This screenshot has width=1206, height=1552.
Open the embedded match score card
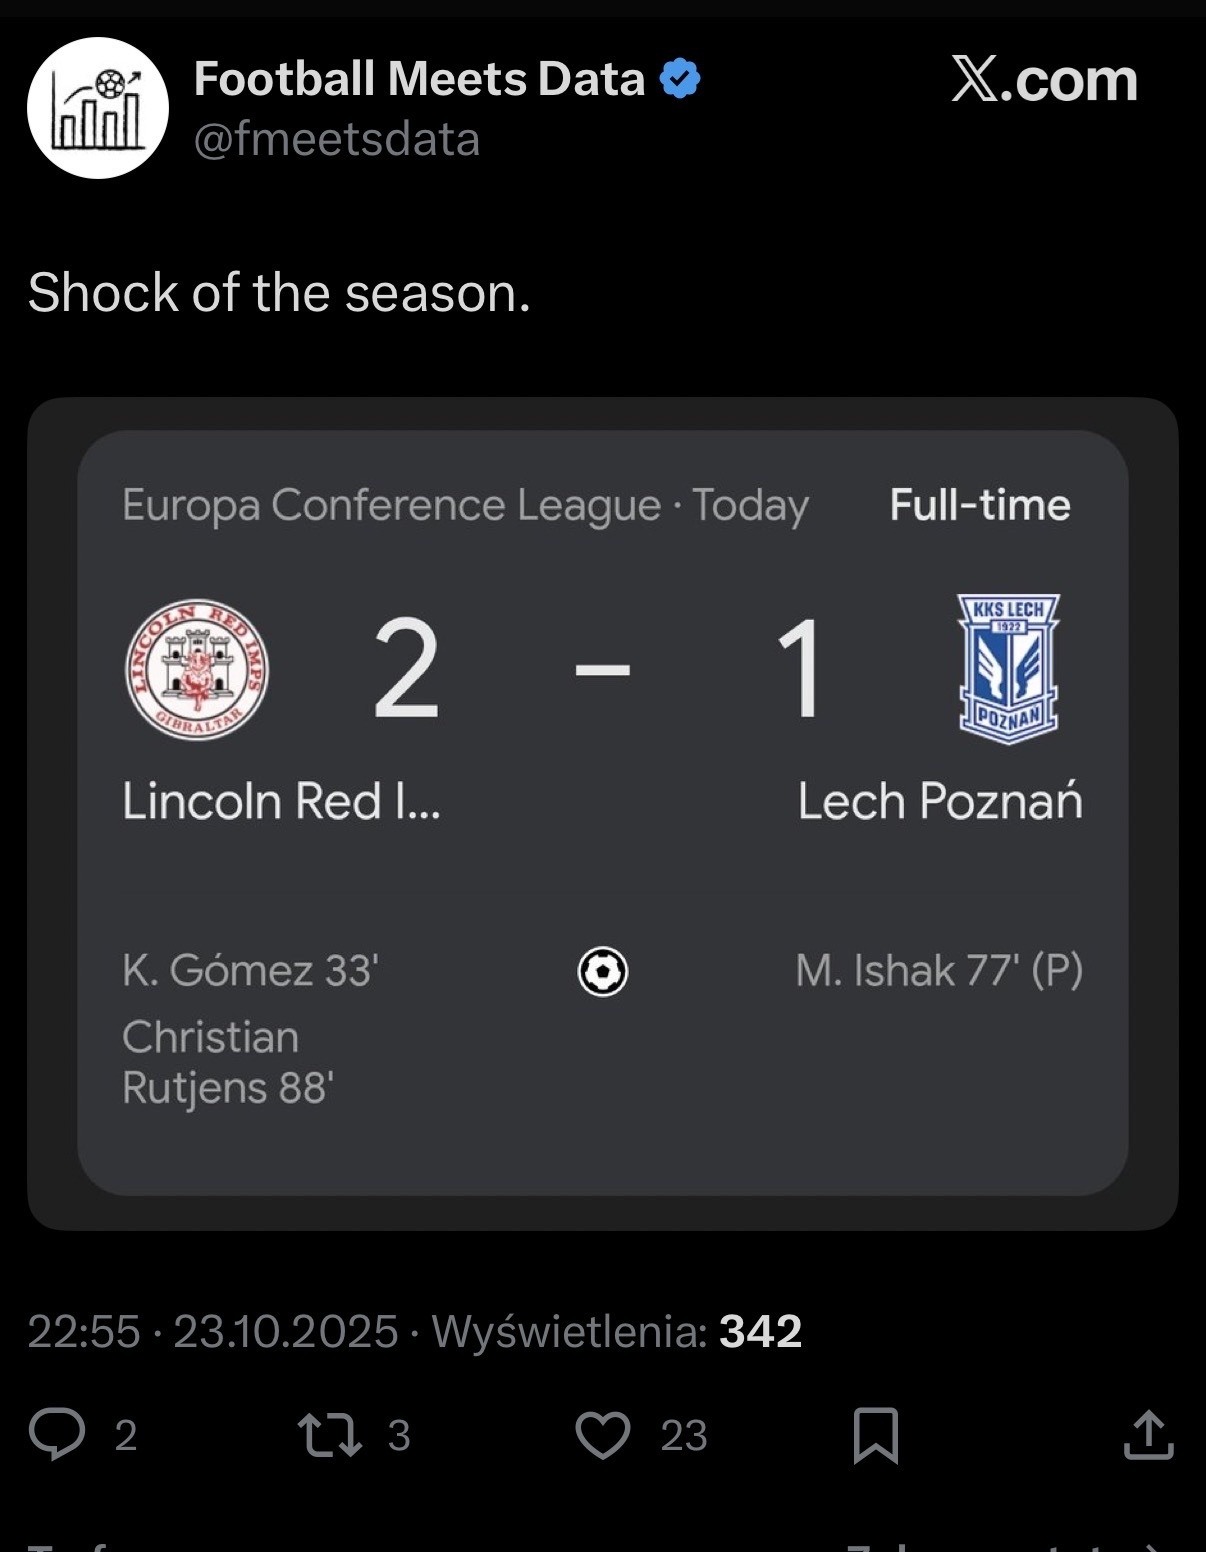[603, 812]
